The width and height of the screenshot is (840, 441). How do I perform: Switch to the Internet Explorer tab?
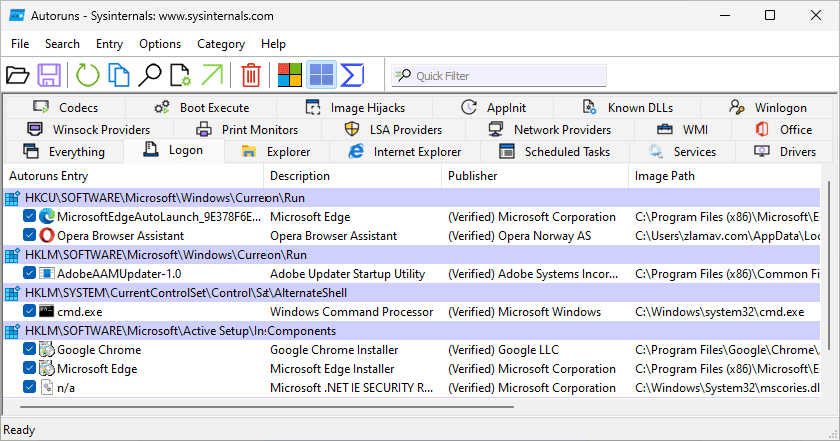[405, 152]
